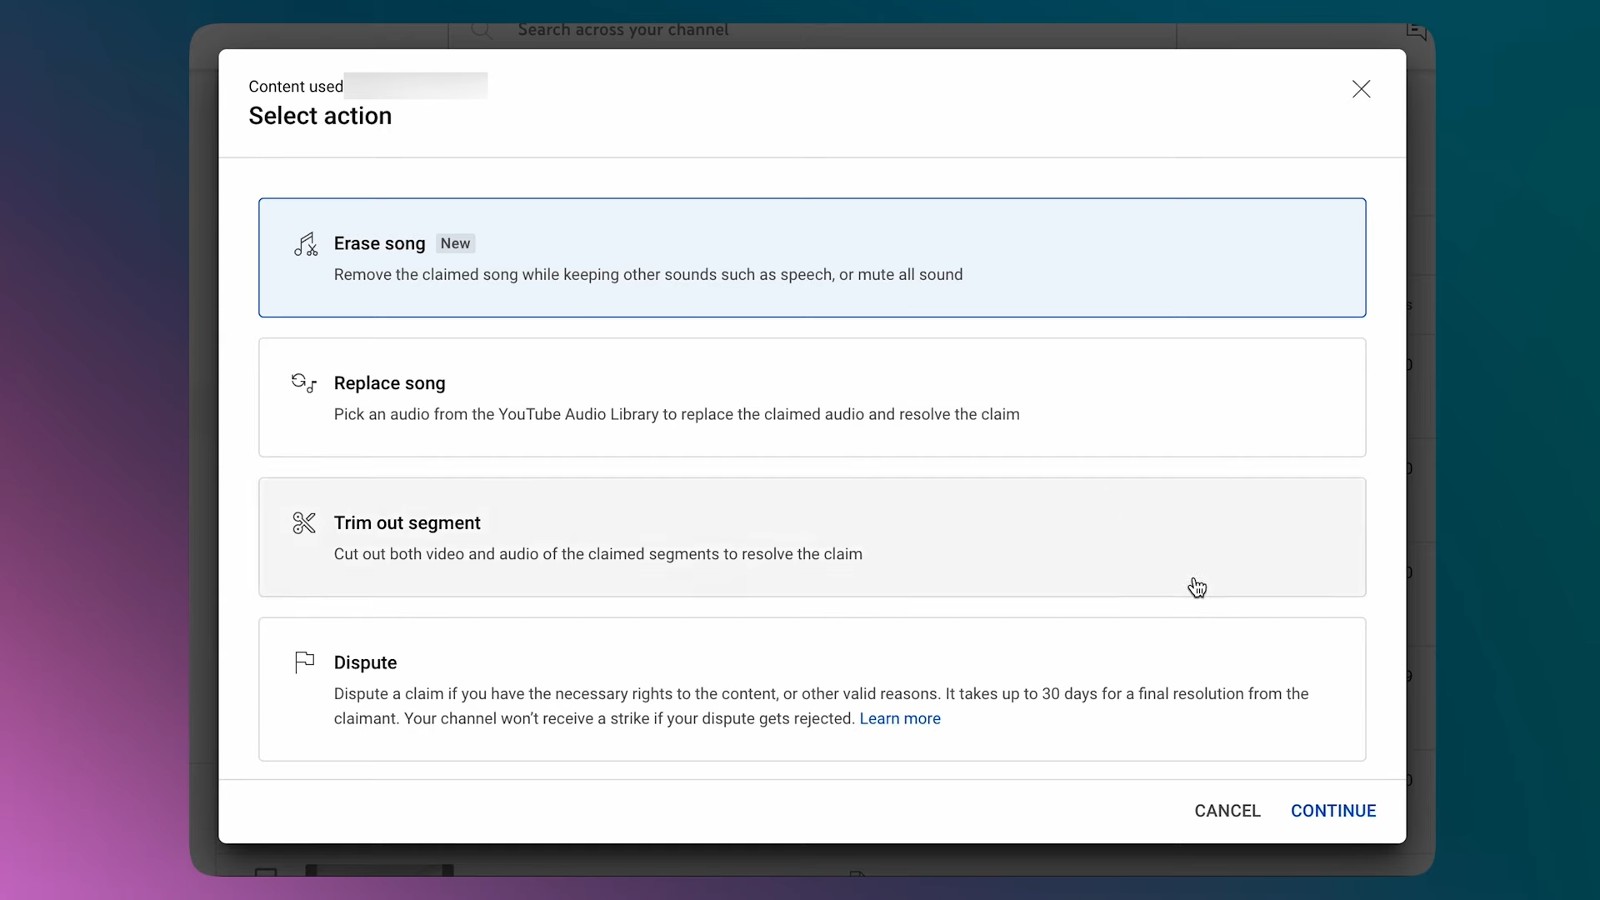Click the search magnifier icon in background
Viewport: 1600px width, 900px height.
[x=481, y=31]
